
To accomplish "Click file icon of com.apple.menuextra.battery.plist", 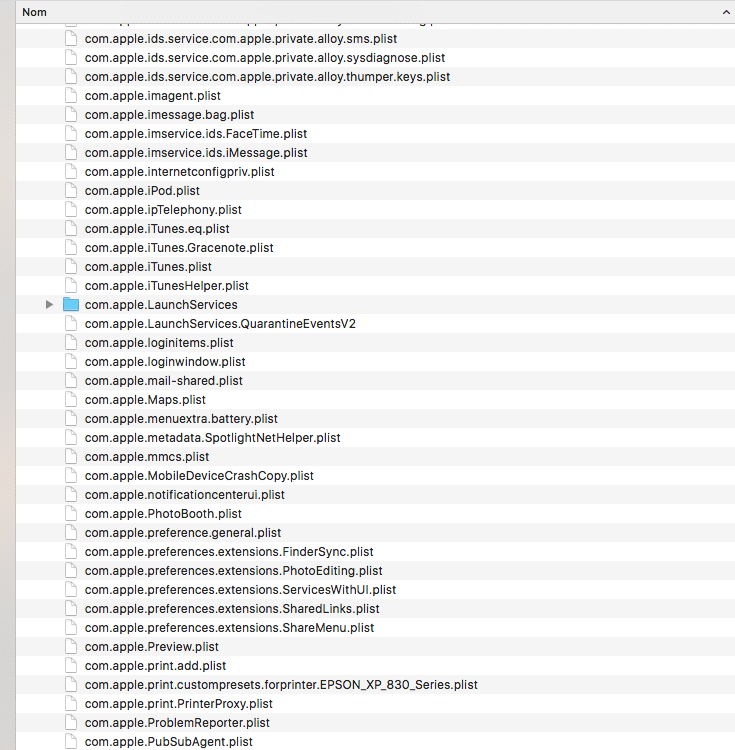I will [x=71, y=419].
